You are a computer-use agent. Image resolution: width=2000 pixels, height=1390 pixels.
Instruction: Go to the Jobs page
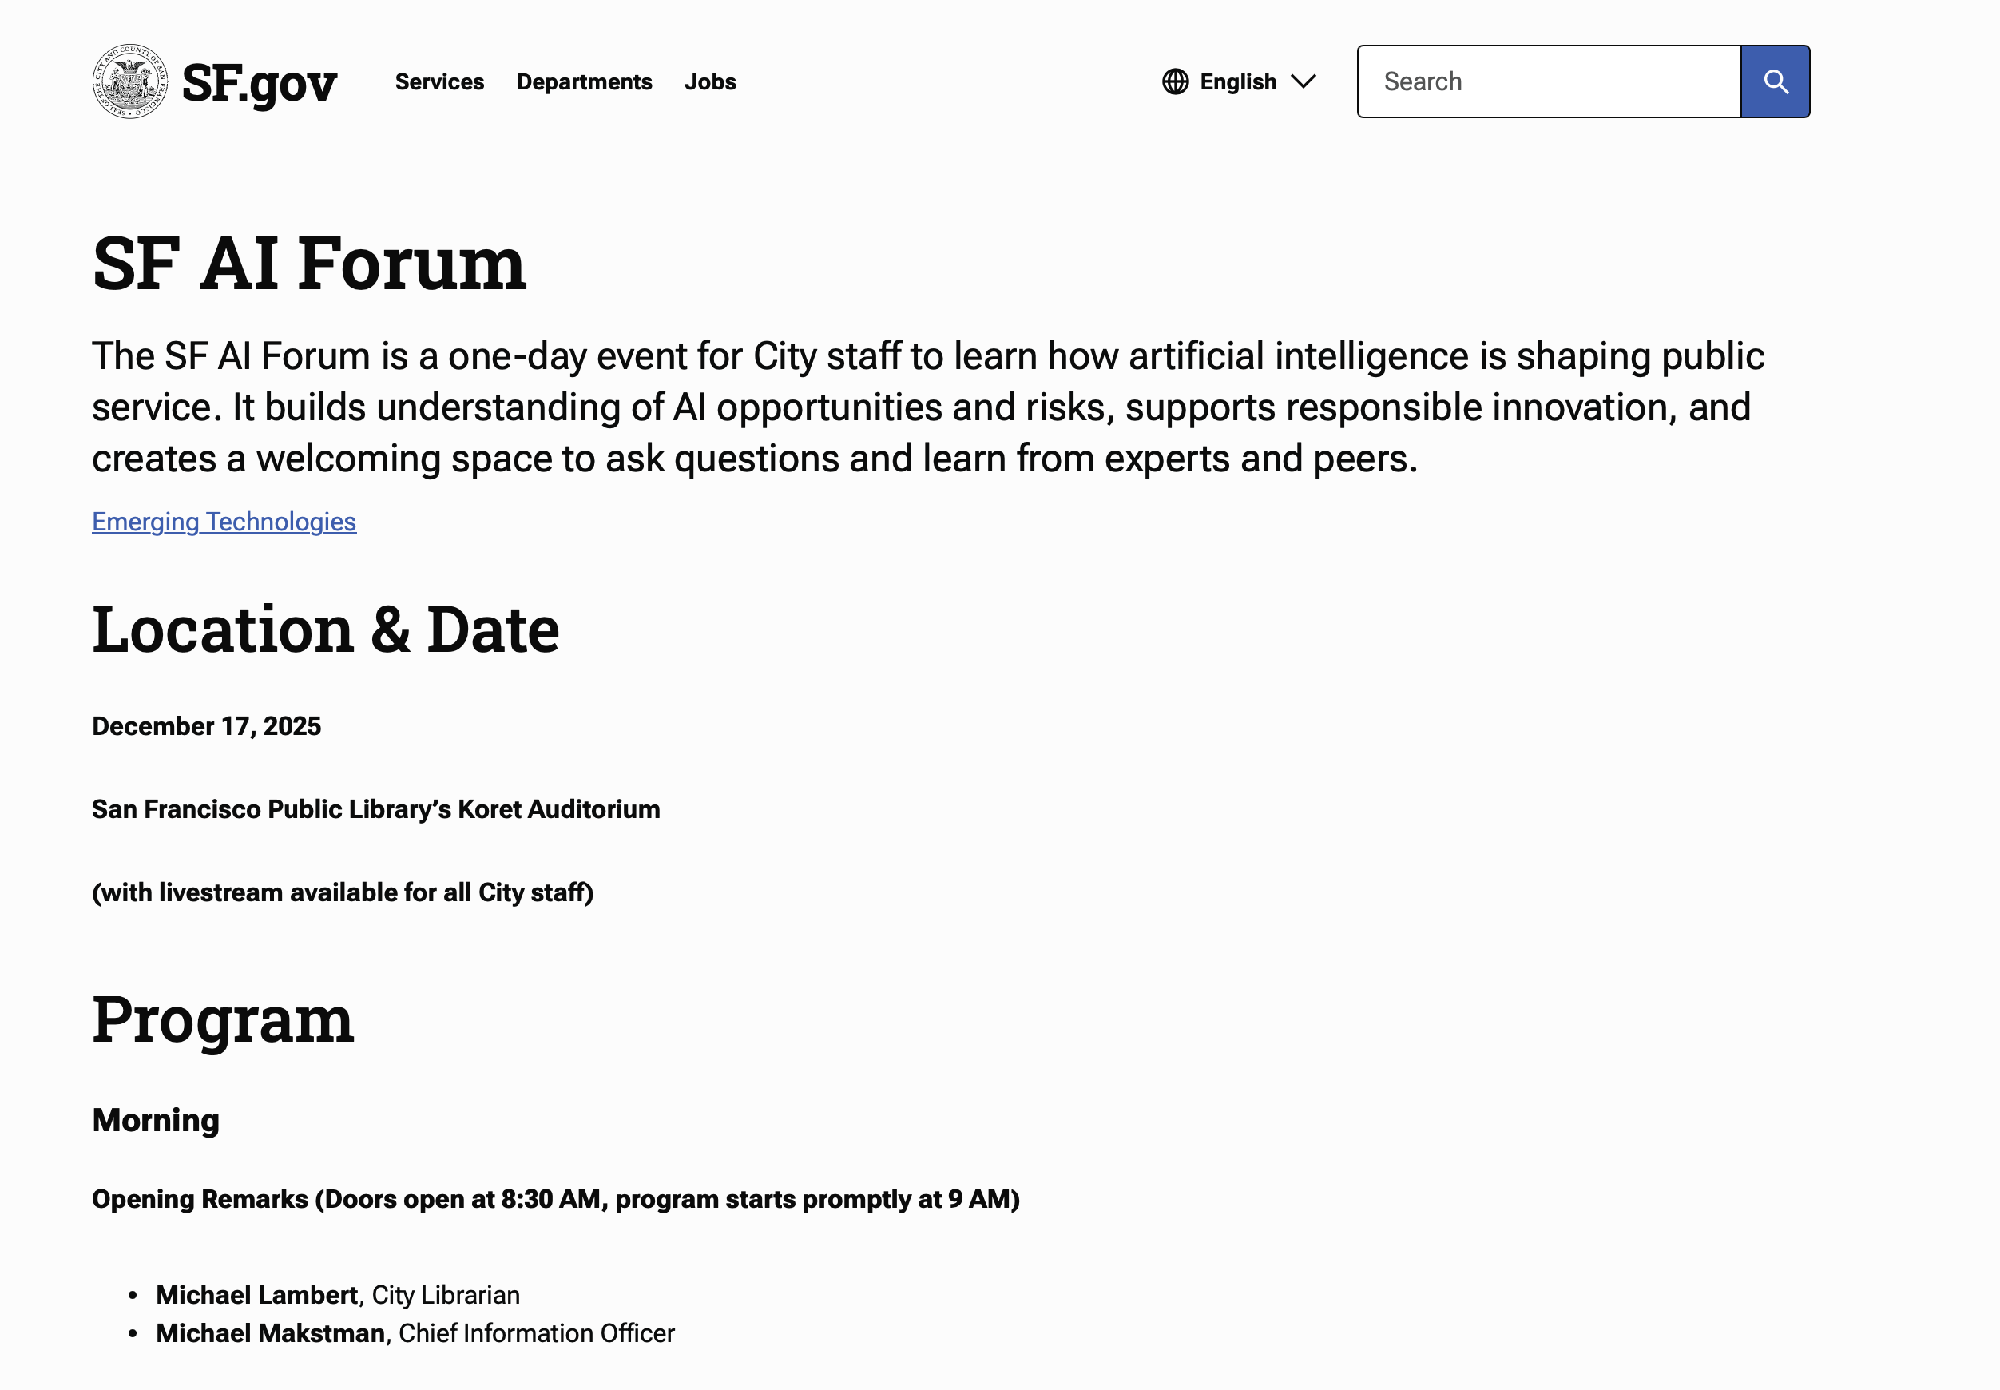[710, 82]
